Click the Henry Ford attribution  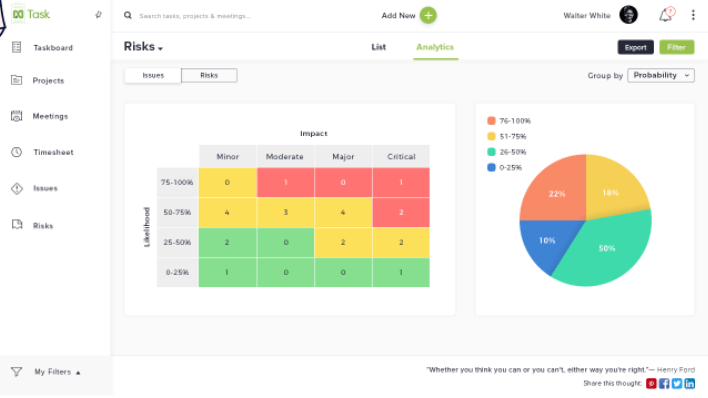click(675, 370)
